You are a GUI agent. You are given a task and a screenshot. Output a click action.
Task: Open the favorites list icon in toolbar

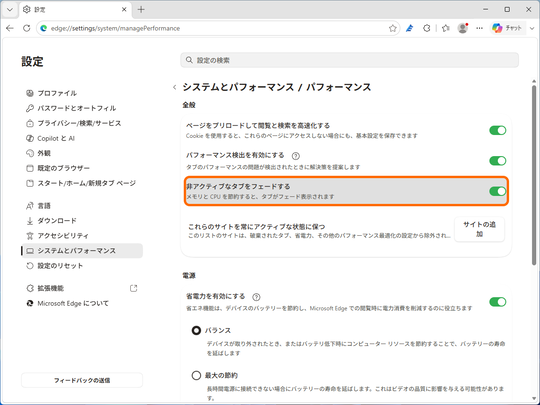click(x=446, y=28)
